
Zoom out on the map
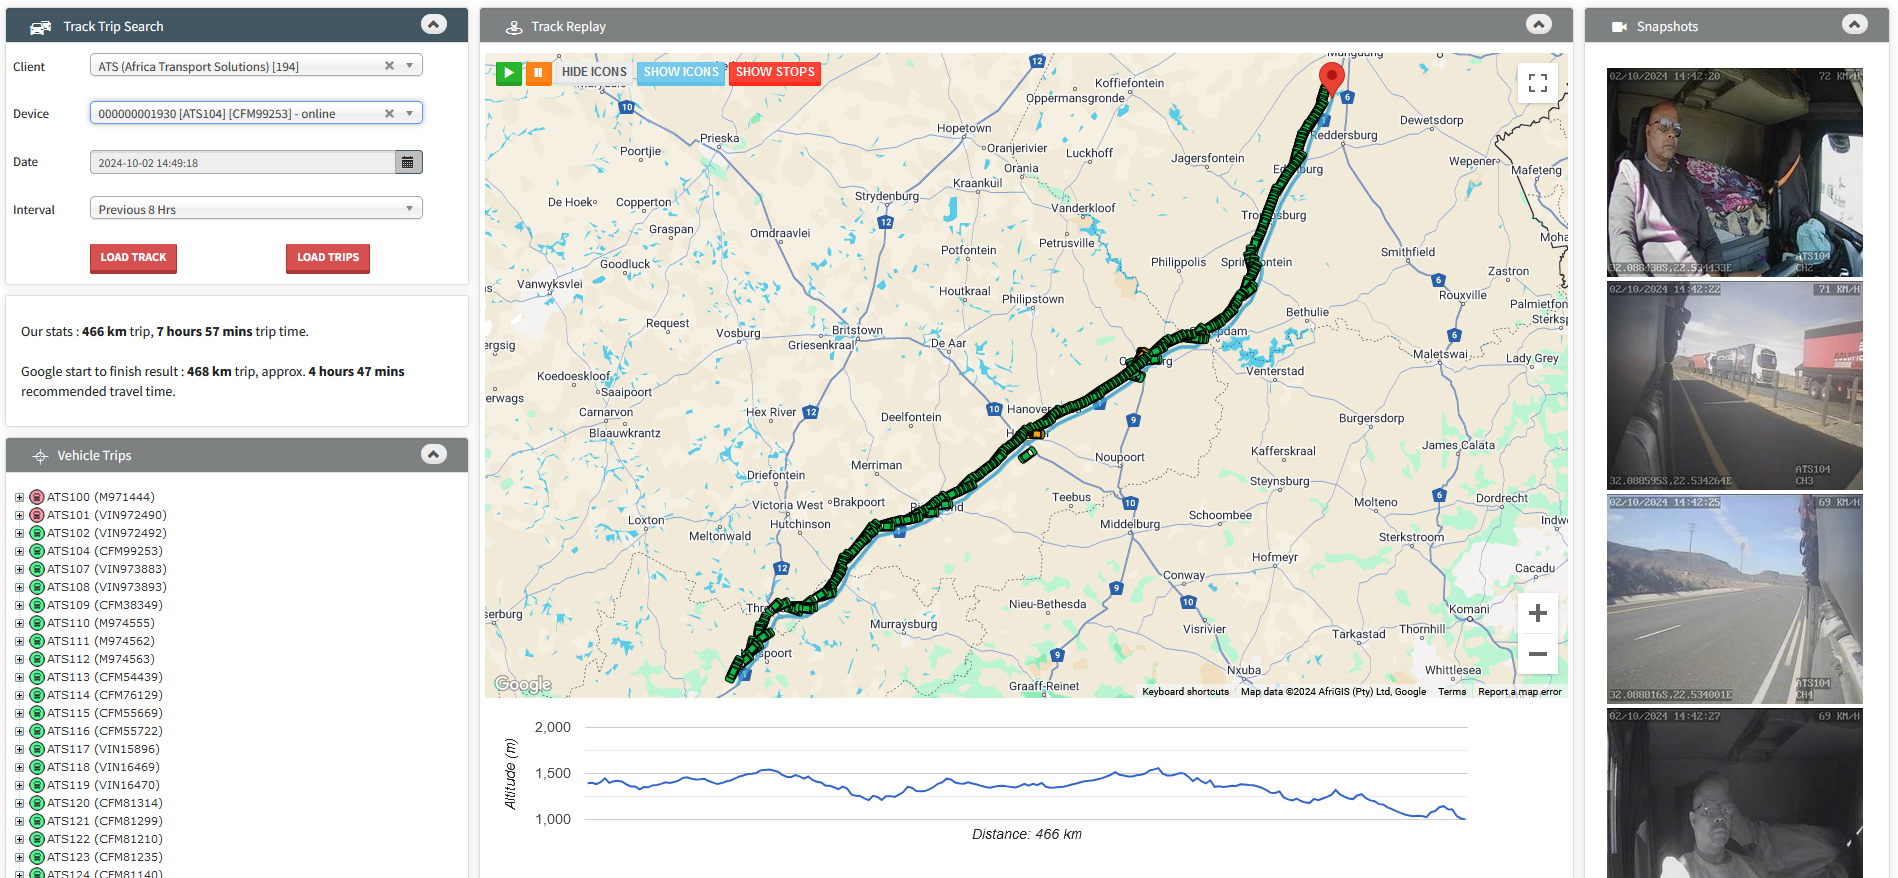click(x=1538, y=654)
